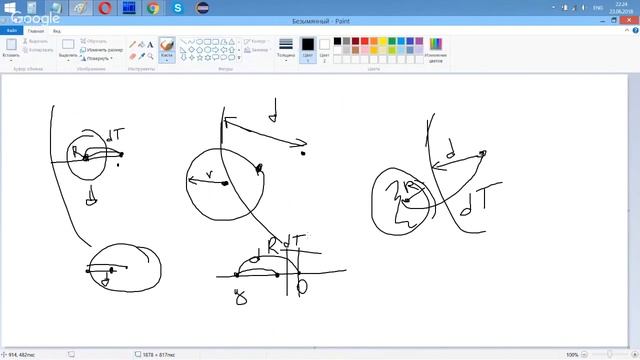Image resolution: width=640 pixels, height=360 pixels.
Task: Click Copy (Копировать) in the clipboard group
Action: [x=38, y=50]
